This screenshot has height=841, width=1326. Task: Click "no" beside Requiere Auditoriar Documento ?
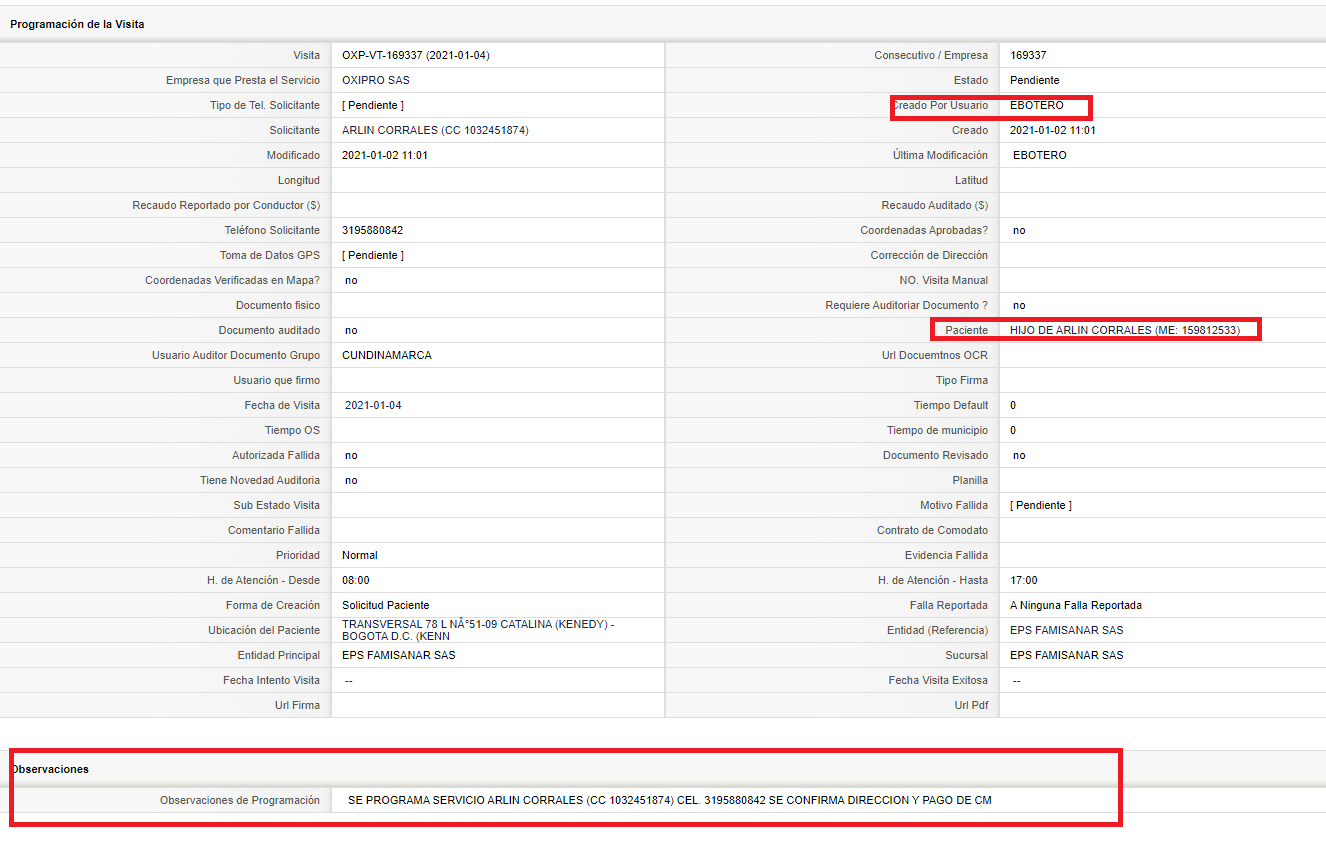(1019, 305)
